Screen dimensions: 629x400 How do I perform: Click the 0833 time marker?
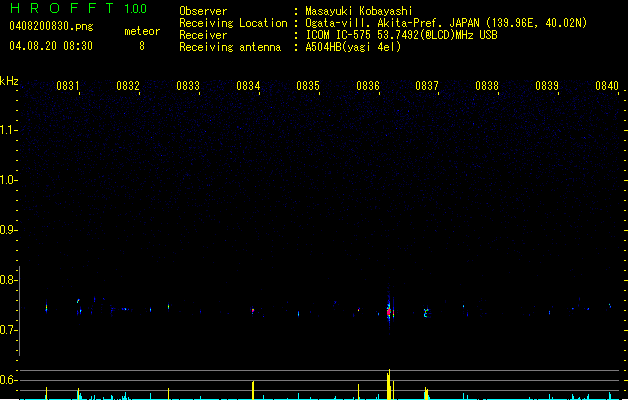click(x=188, y=86)
